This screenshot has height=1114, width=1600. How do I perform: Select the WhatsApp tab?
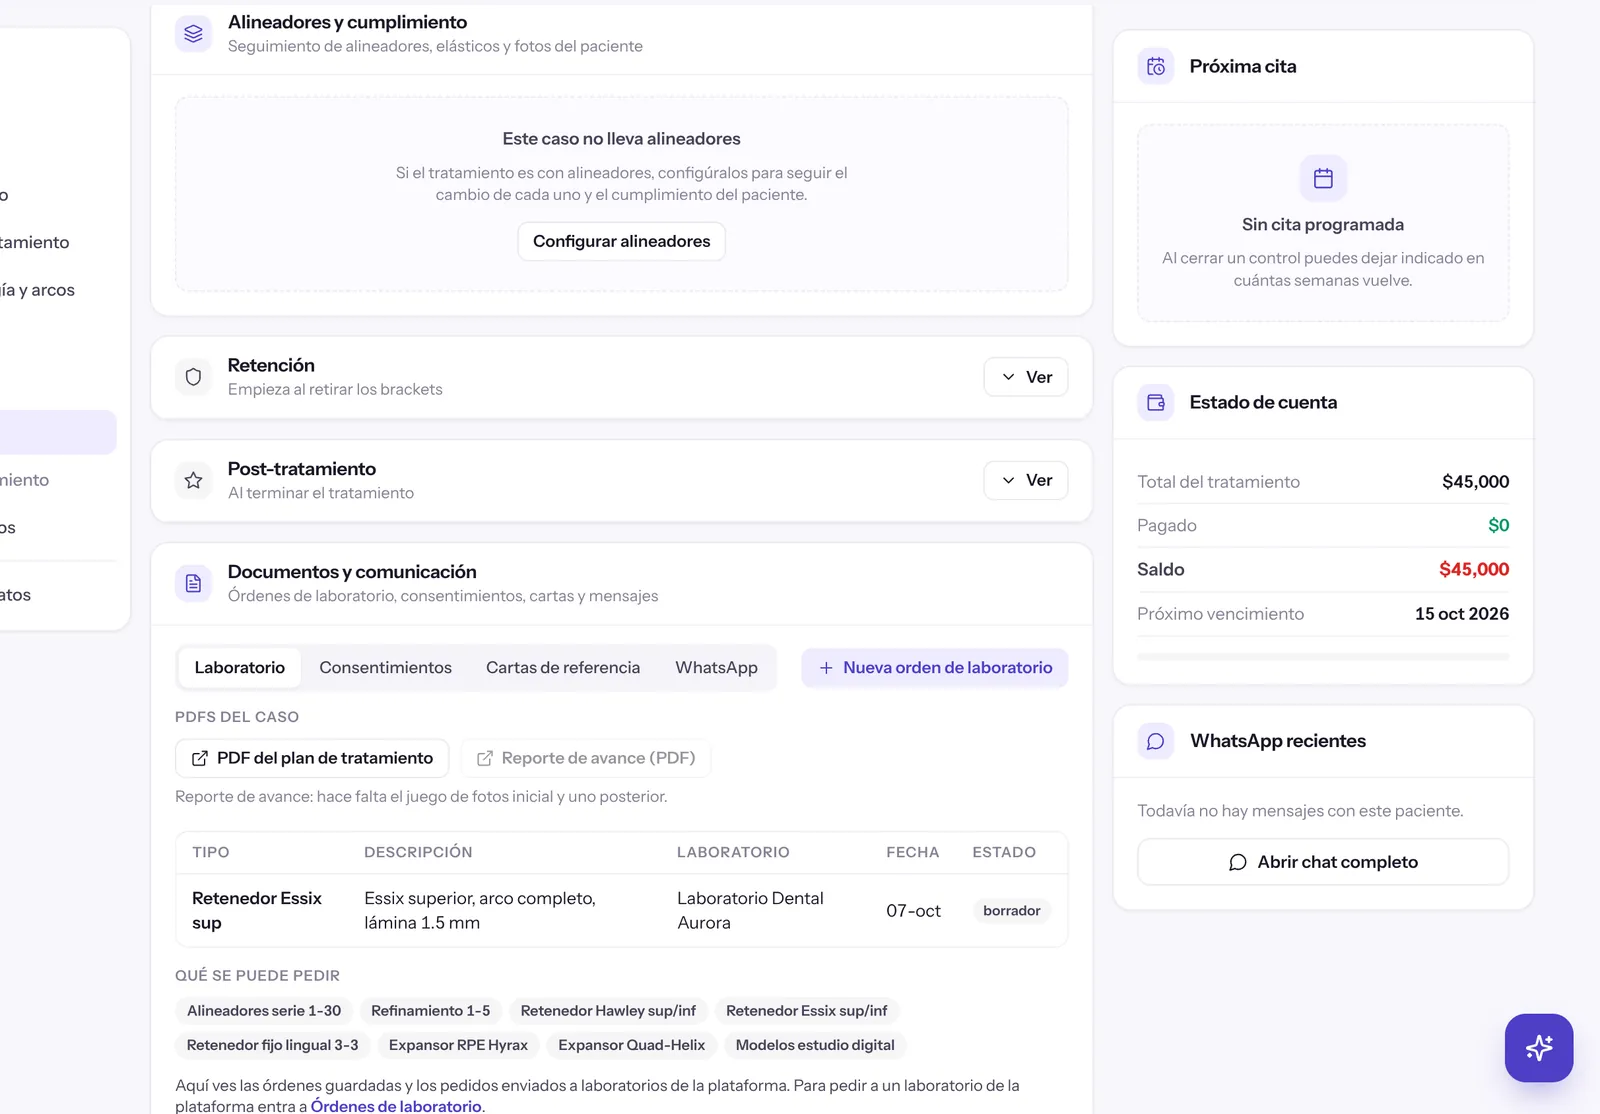tap(716, 667)
